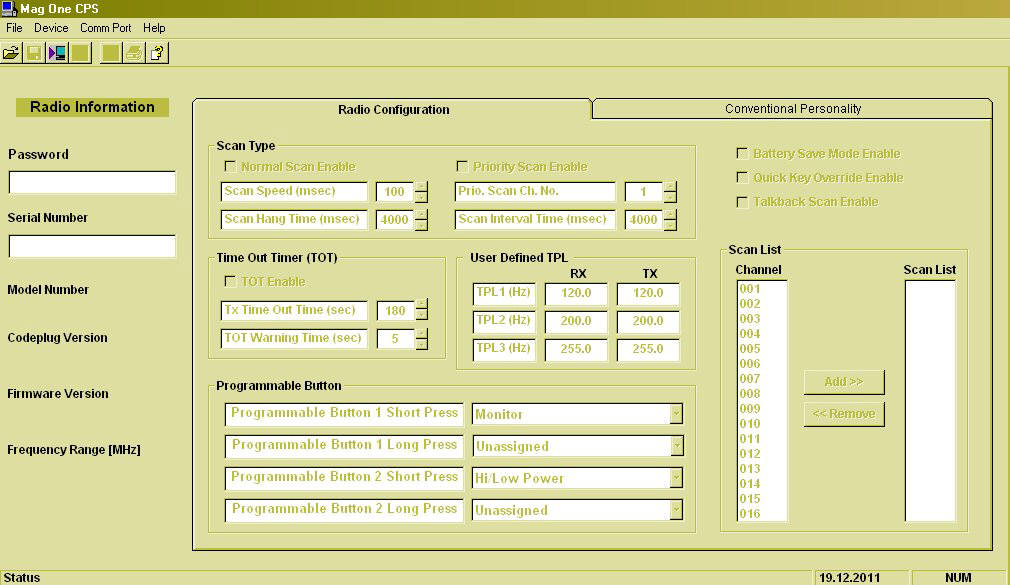This screenshot has width=1010, height=585.
Task: Click the TPL3 TX frequency field
Action: tap(648, 349)
